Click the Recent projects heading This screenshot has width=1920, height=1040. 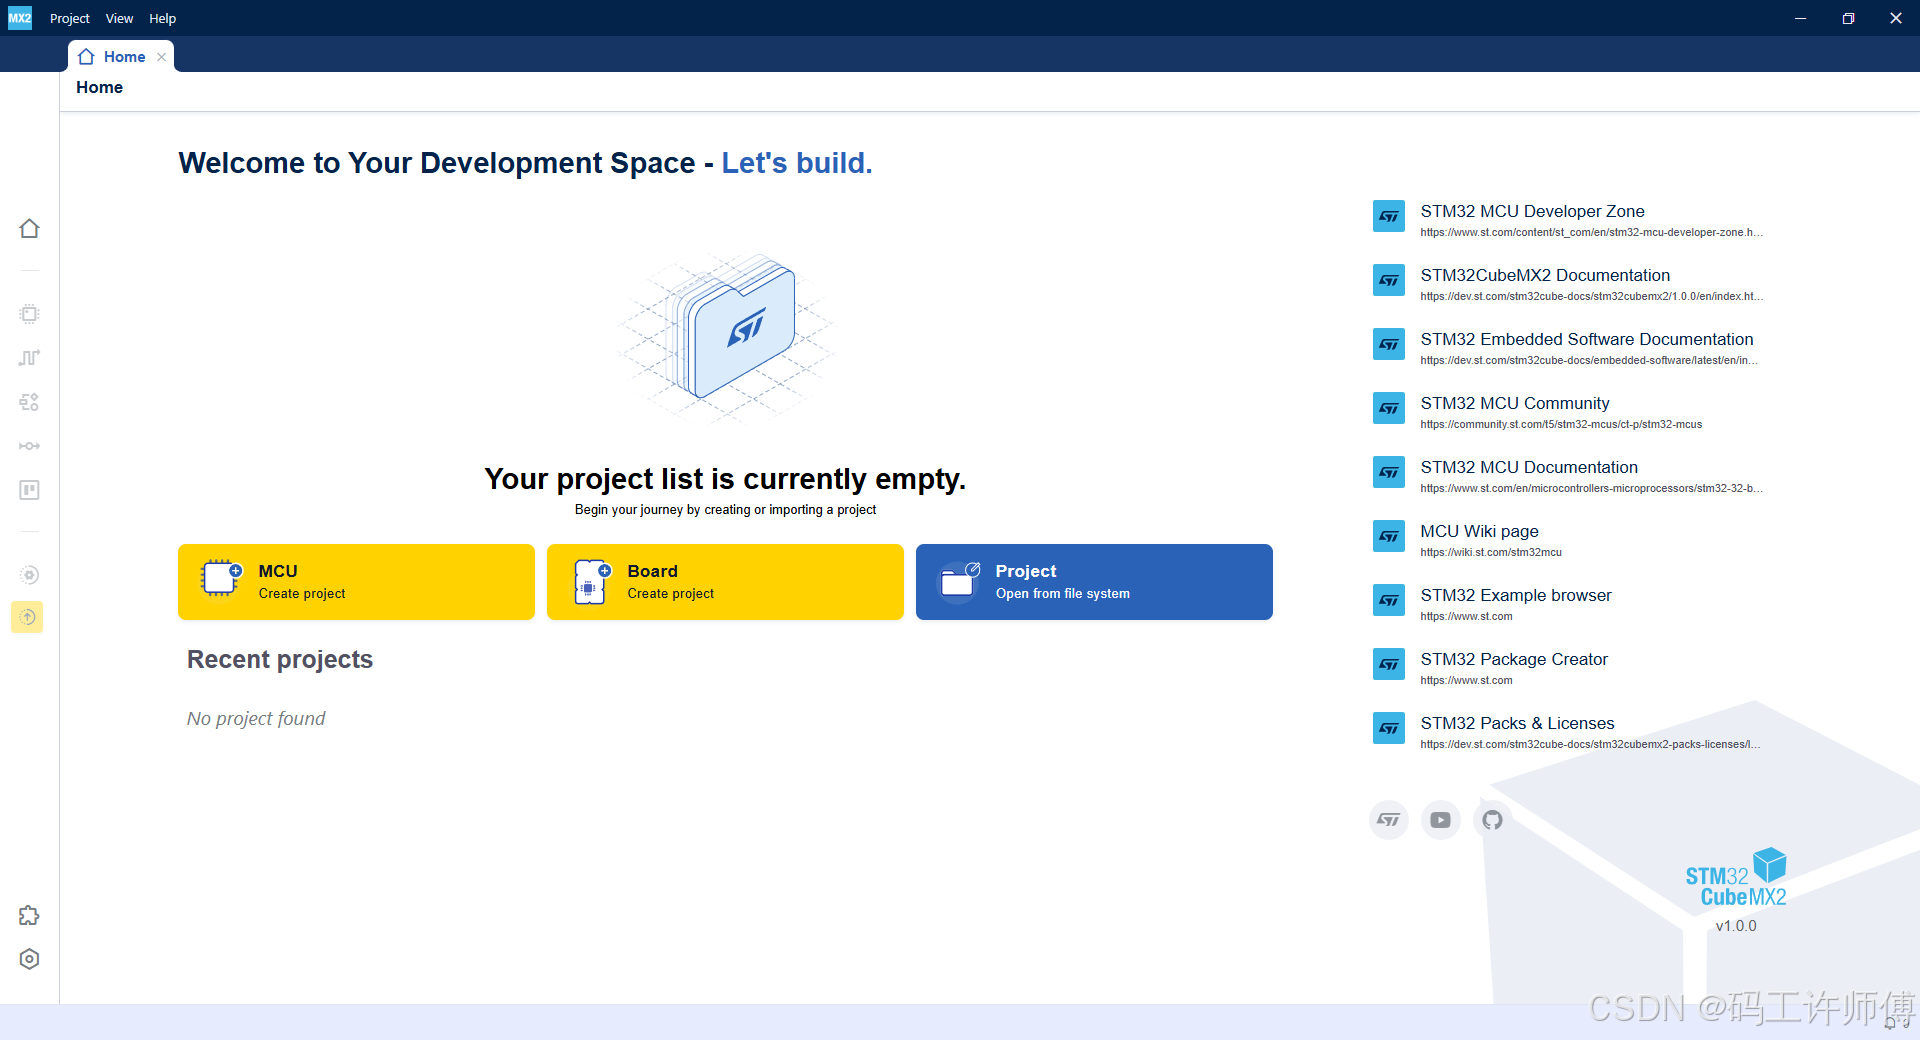pyautogui.click(x=280, y=659)
